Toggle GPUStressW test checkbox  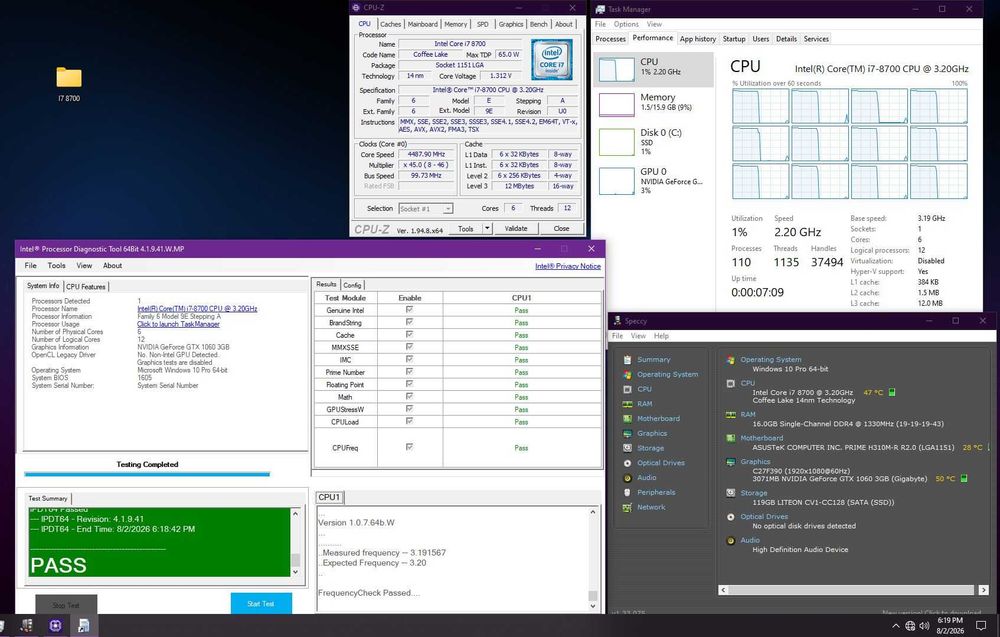(x=409, y=409)
